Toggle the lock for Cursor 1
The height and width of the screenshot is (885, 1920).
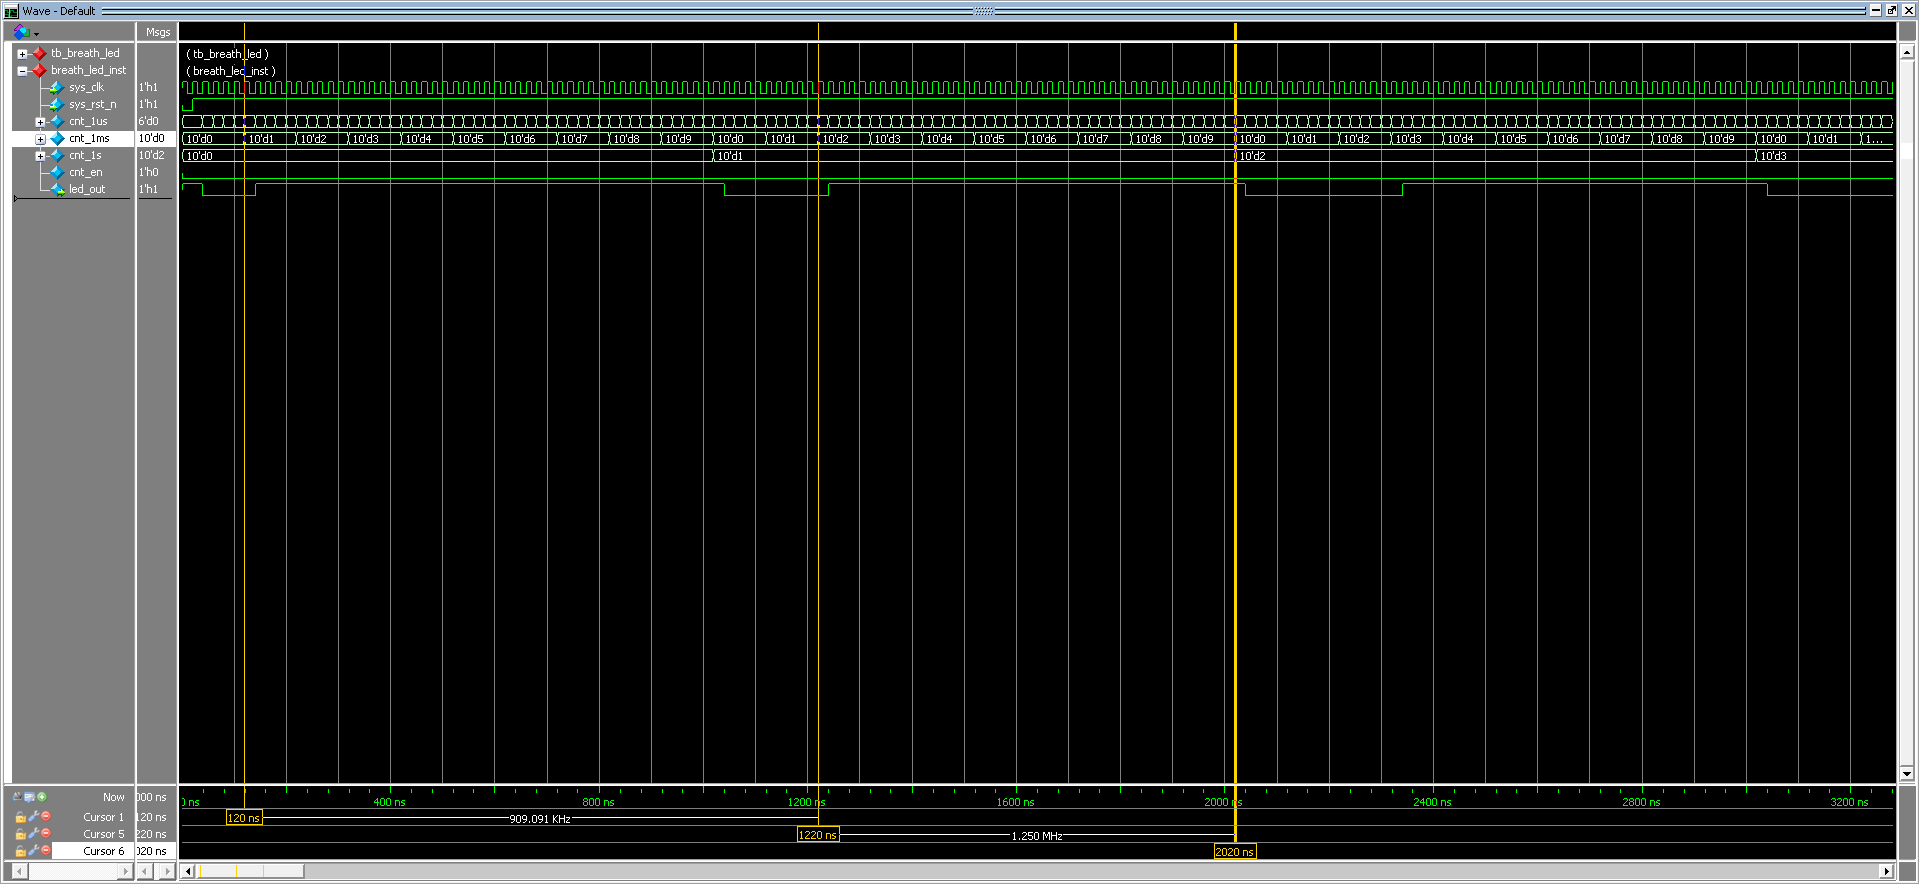coord(20,818)
